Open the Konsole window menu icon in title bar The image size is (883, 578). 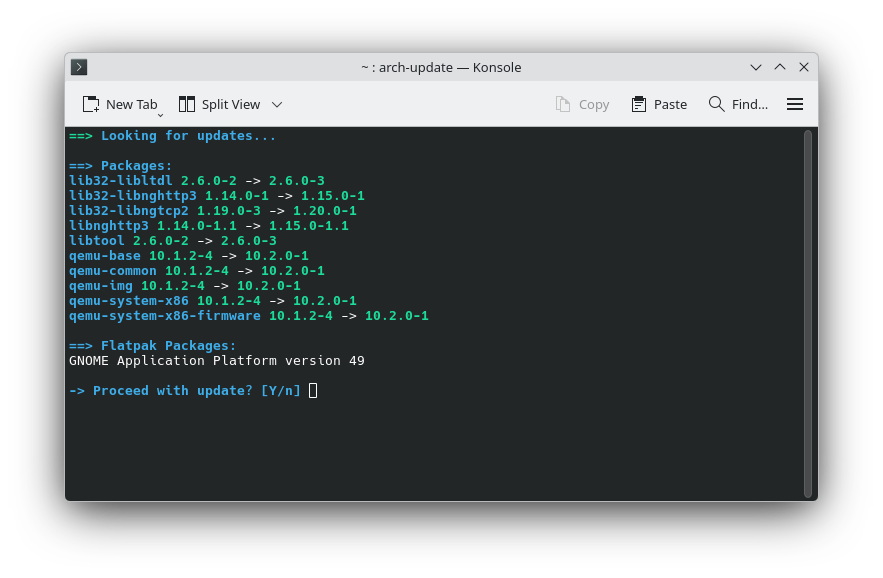click(x=79, y=67)
